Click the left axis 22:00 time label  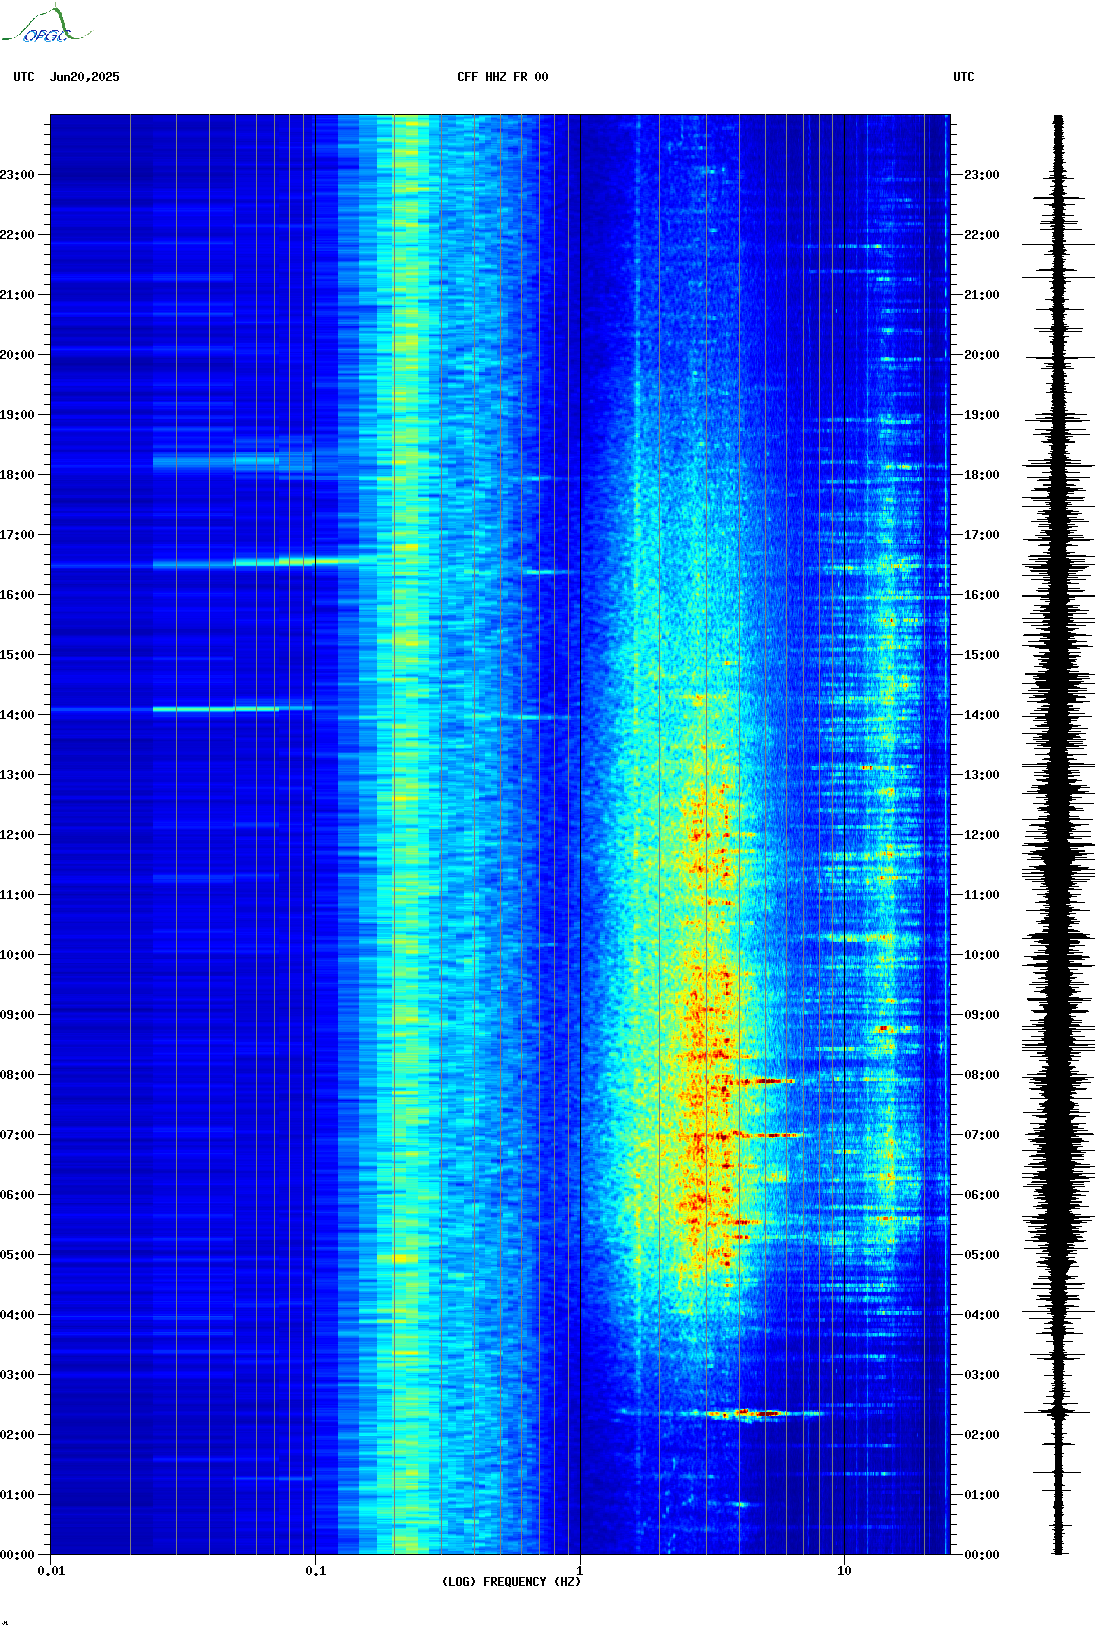point(17,235)
